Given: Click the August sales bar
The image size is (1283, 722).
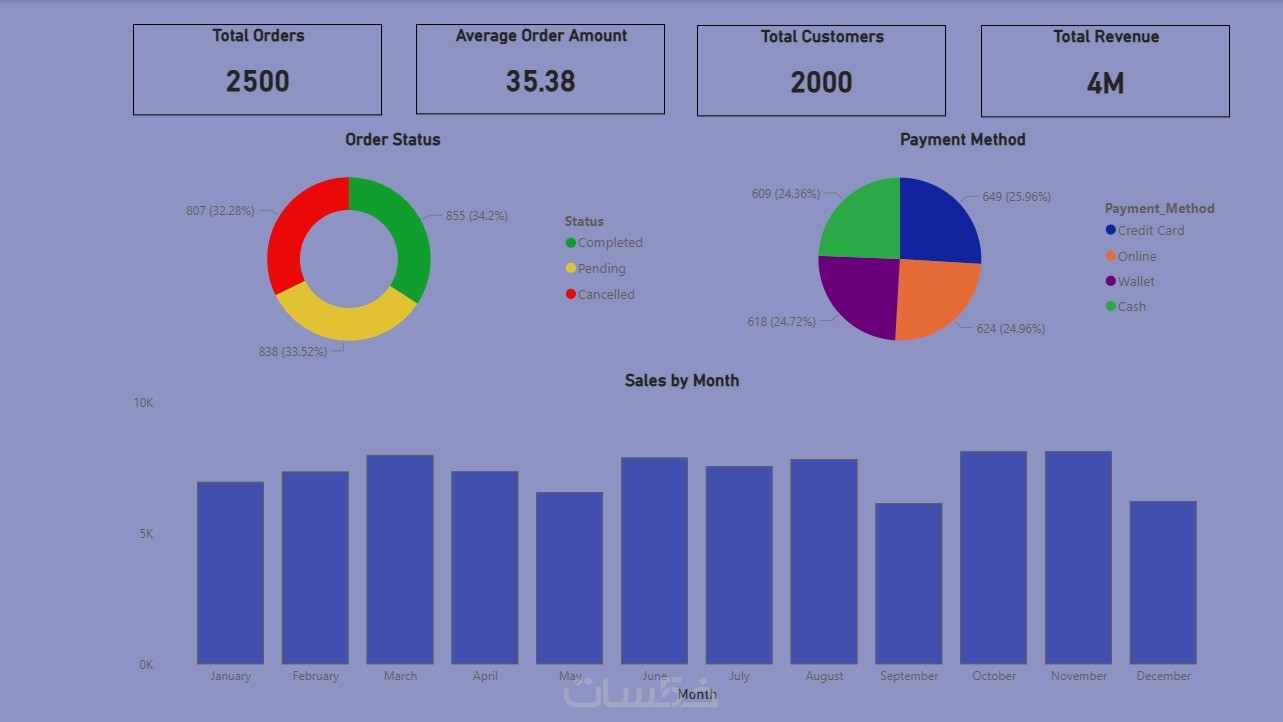Looking at the screenshot, I should (x=824, y=562).
